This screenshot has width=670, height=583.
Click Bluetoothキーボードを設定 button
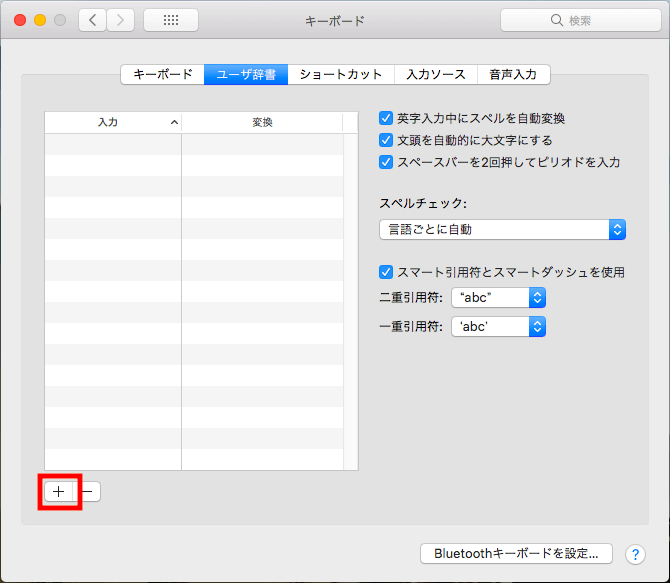pos(516,553)
